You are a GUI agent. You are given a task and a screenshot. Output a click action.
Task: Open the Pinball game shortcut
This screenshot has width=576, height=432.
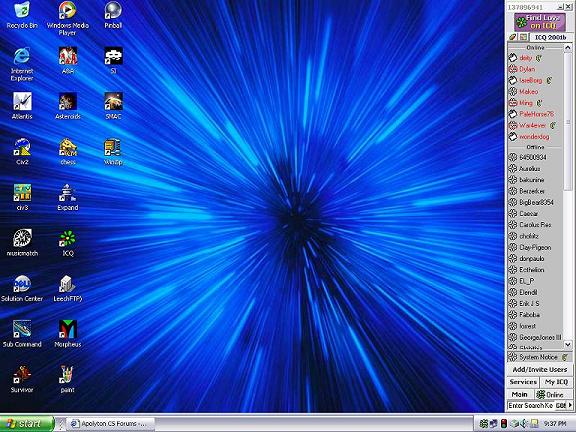click(113, 15)
